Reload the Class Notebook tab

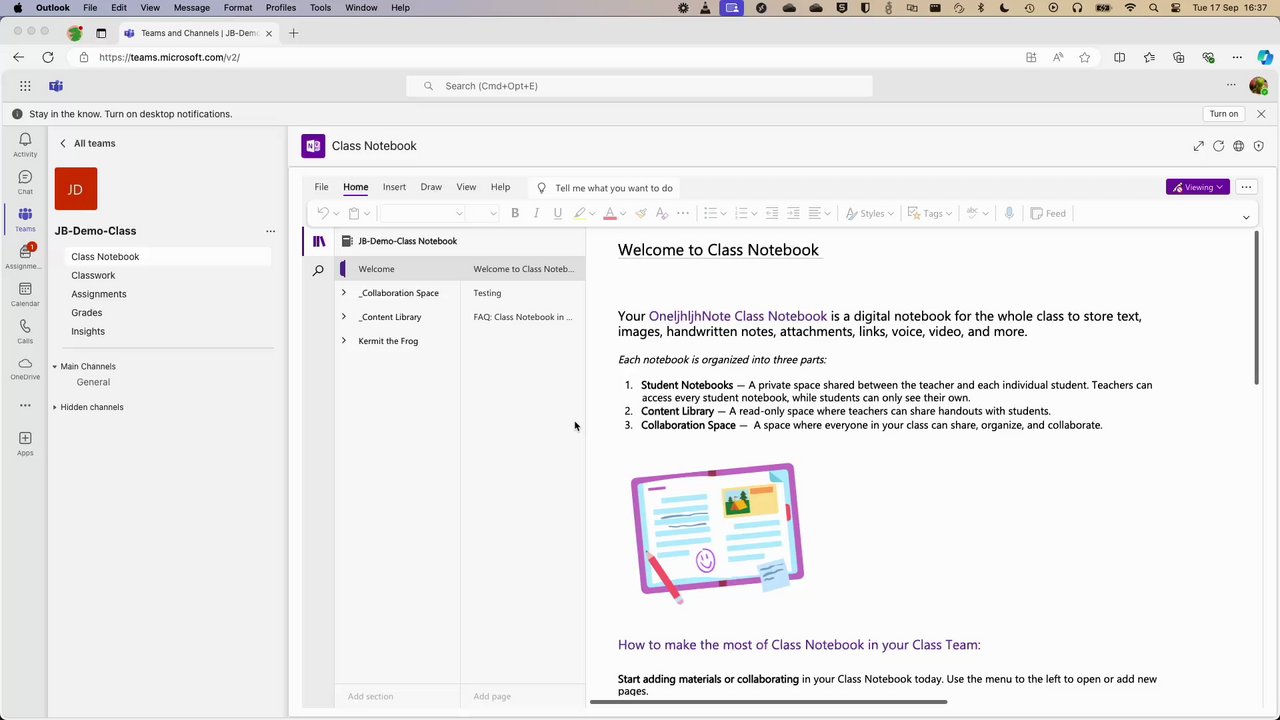[1218, 146]
